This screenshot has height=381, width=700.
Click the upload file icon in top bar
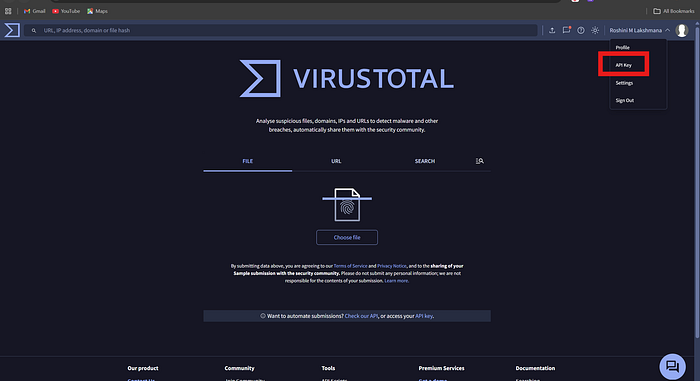coord(552,30)
